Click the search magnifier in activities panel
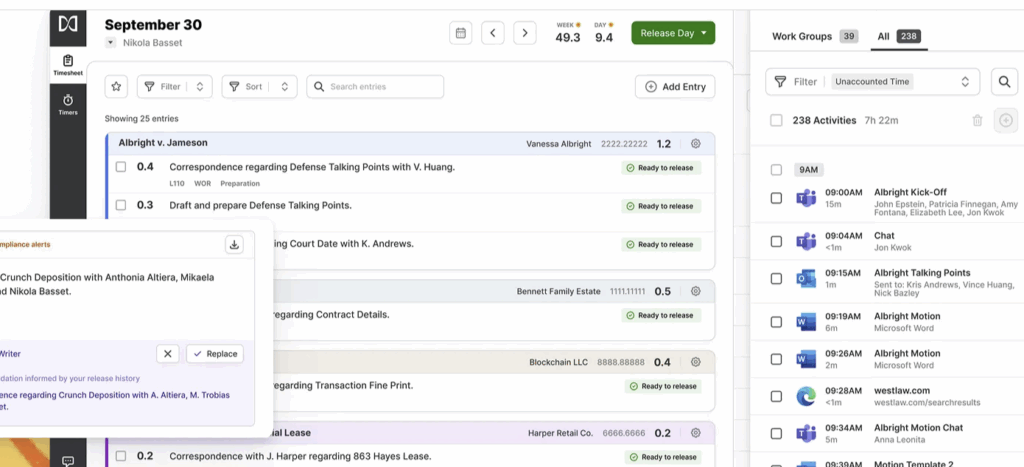The image size is (1024, 467). coord(1003,82)
